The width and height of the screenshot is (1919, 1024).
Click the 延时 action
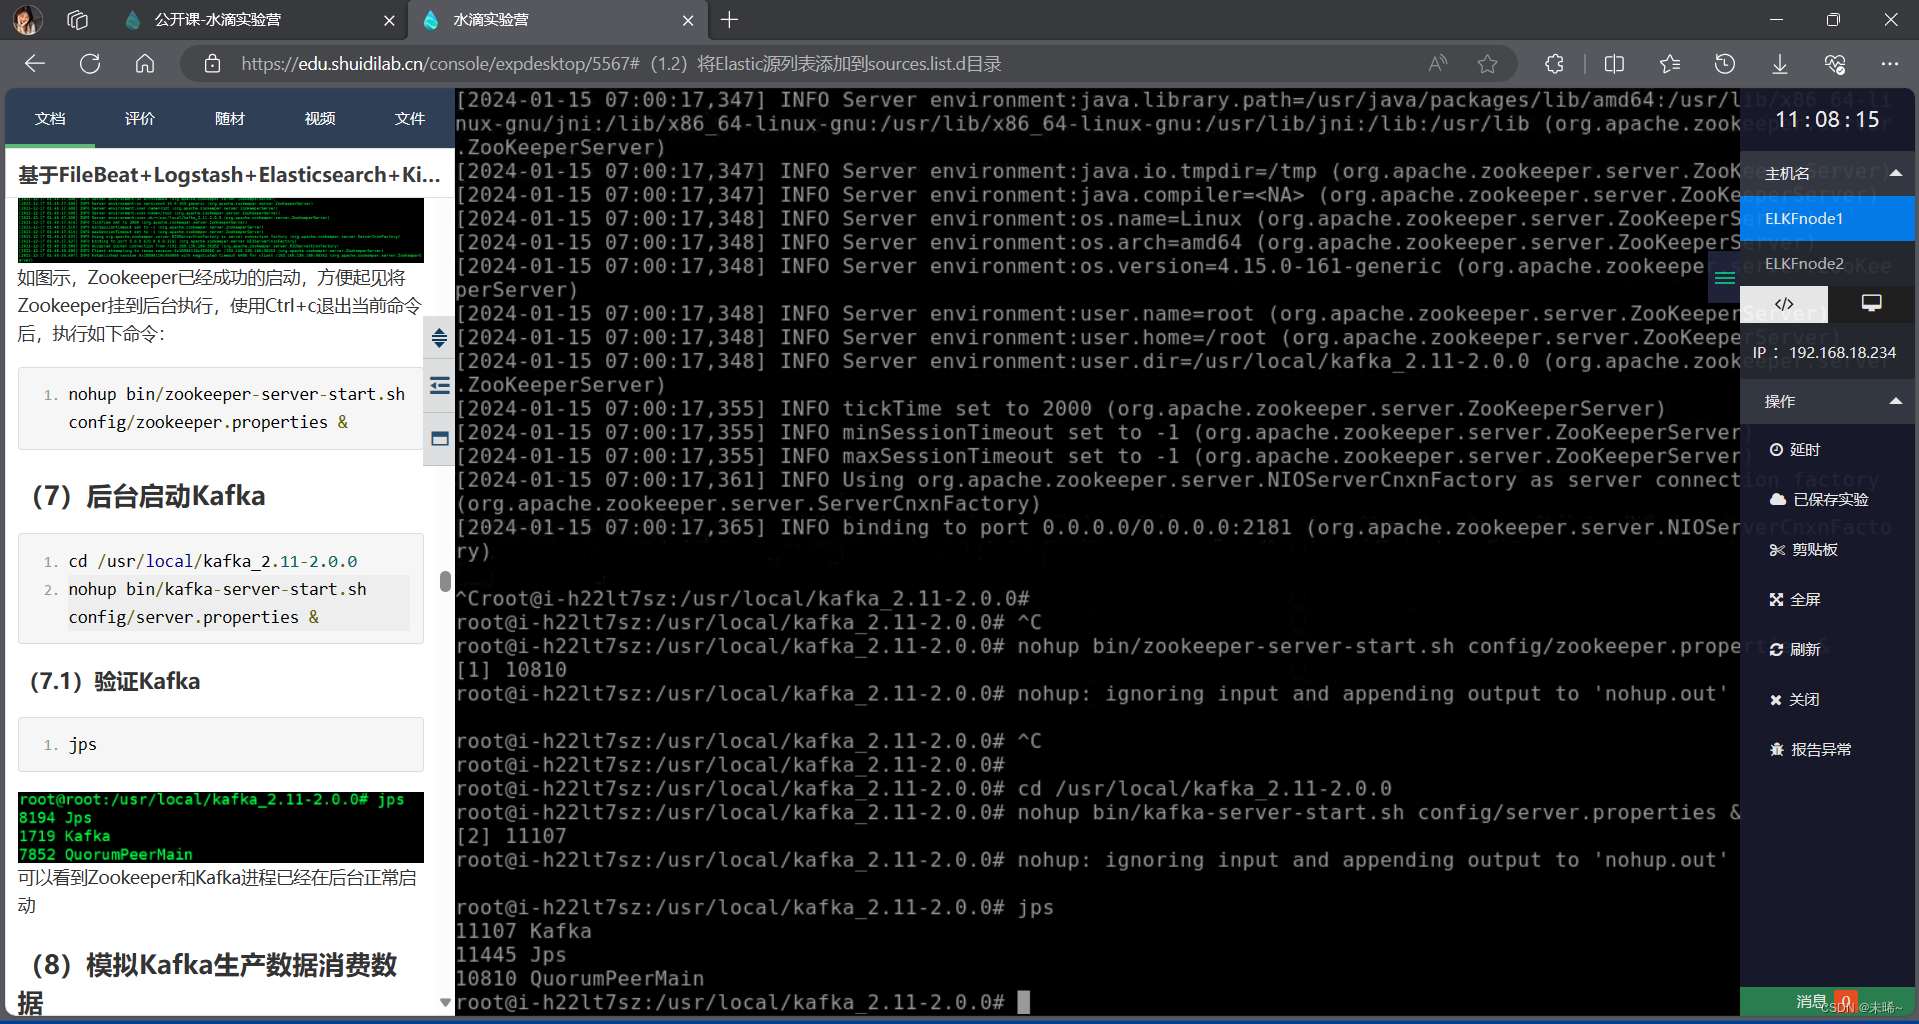[x=1795, y=450]
